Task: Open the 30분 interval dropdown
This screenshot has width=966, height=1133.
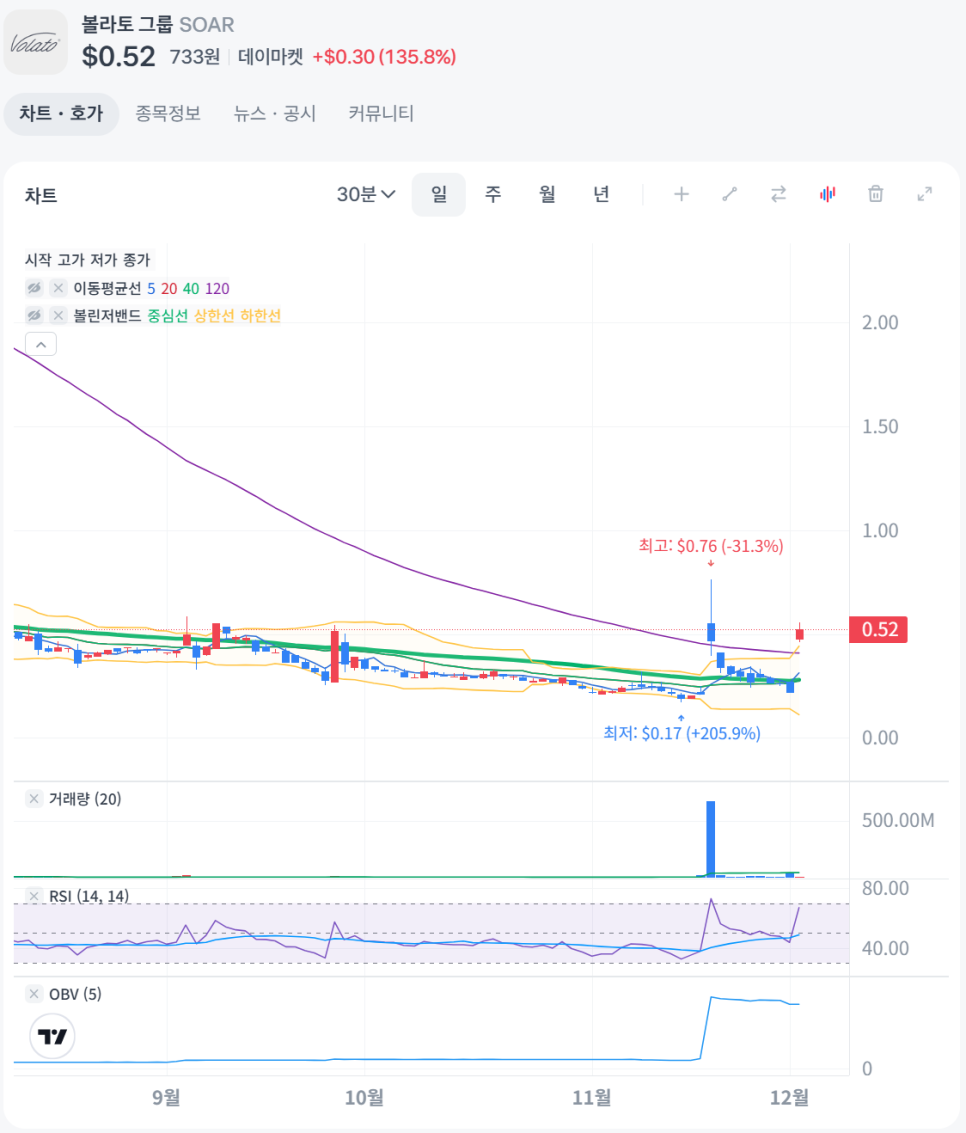Action: (366, 194)
